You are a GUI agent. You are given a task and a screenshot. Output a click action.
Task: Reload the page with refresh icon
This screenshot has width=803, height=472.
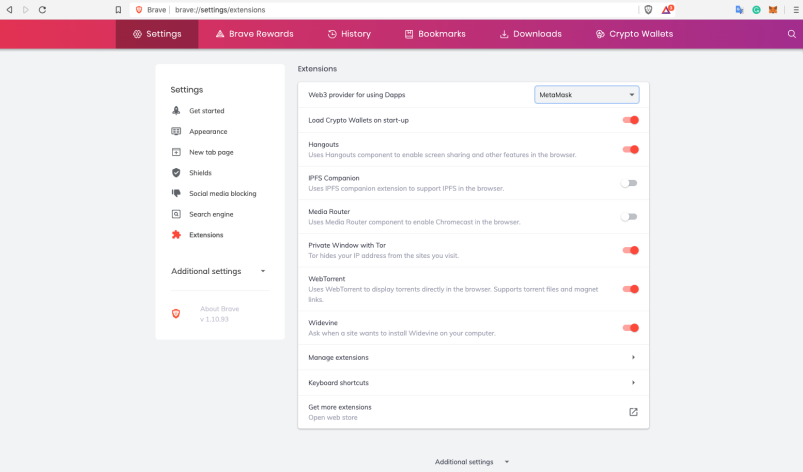click(x=43, y=10)
